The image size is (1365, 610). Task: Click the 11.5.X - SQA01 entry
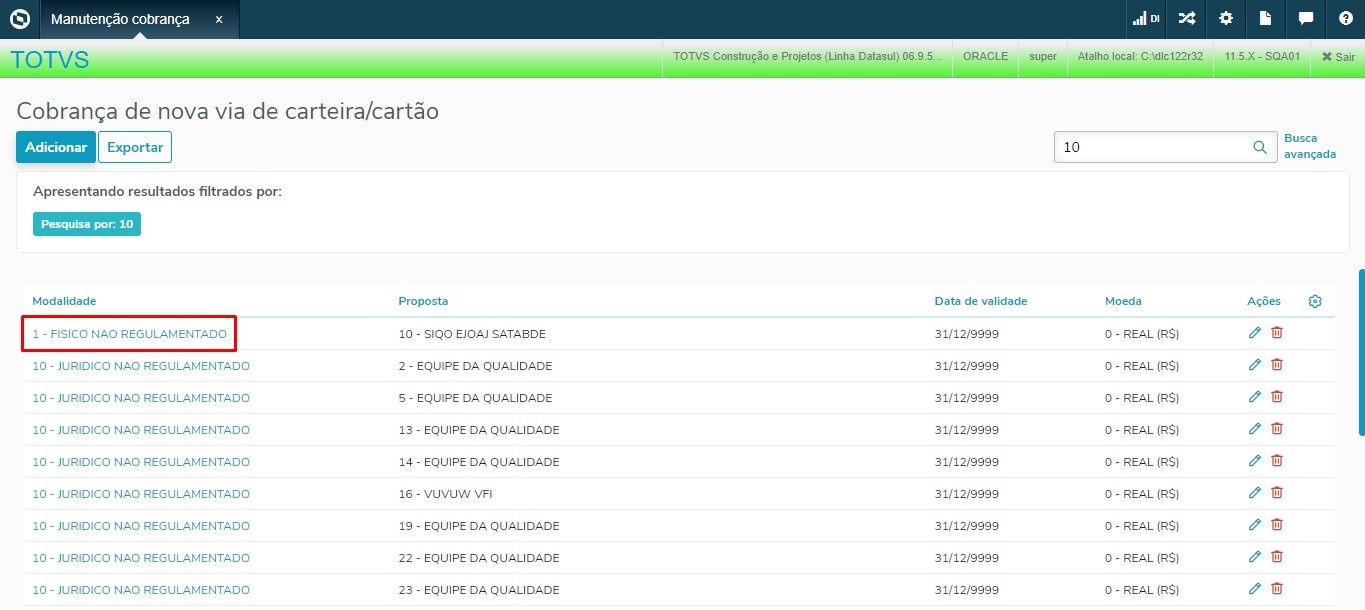(x=1263, y=57)
